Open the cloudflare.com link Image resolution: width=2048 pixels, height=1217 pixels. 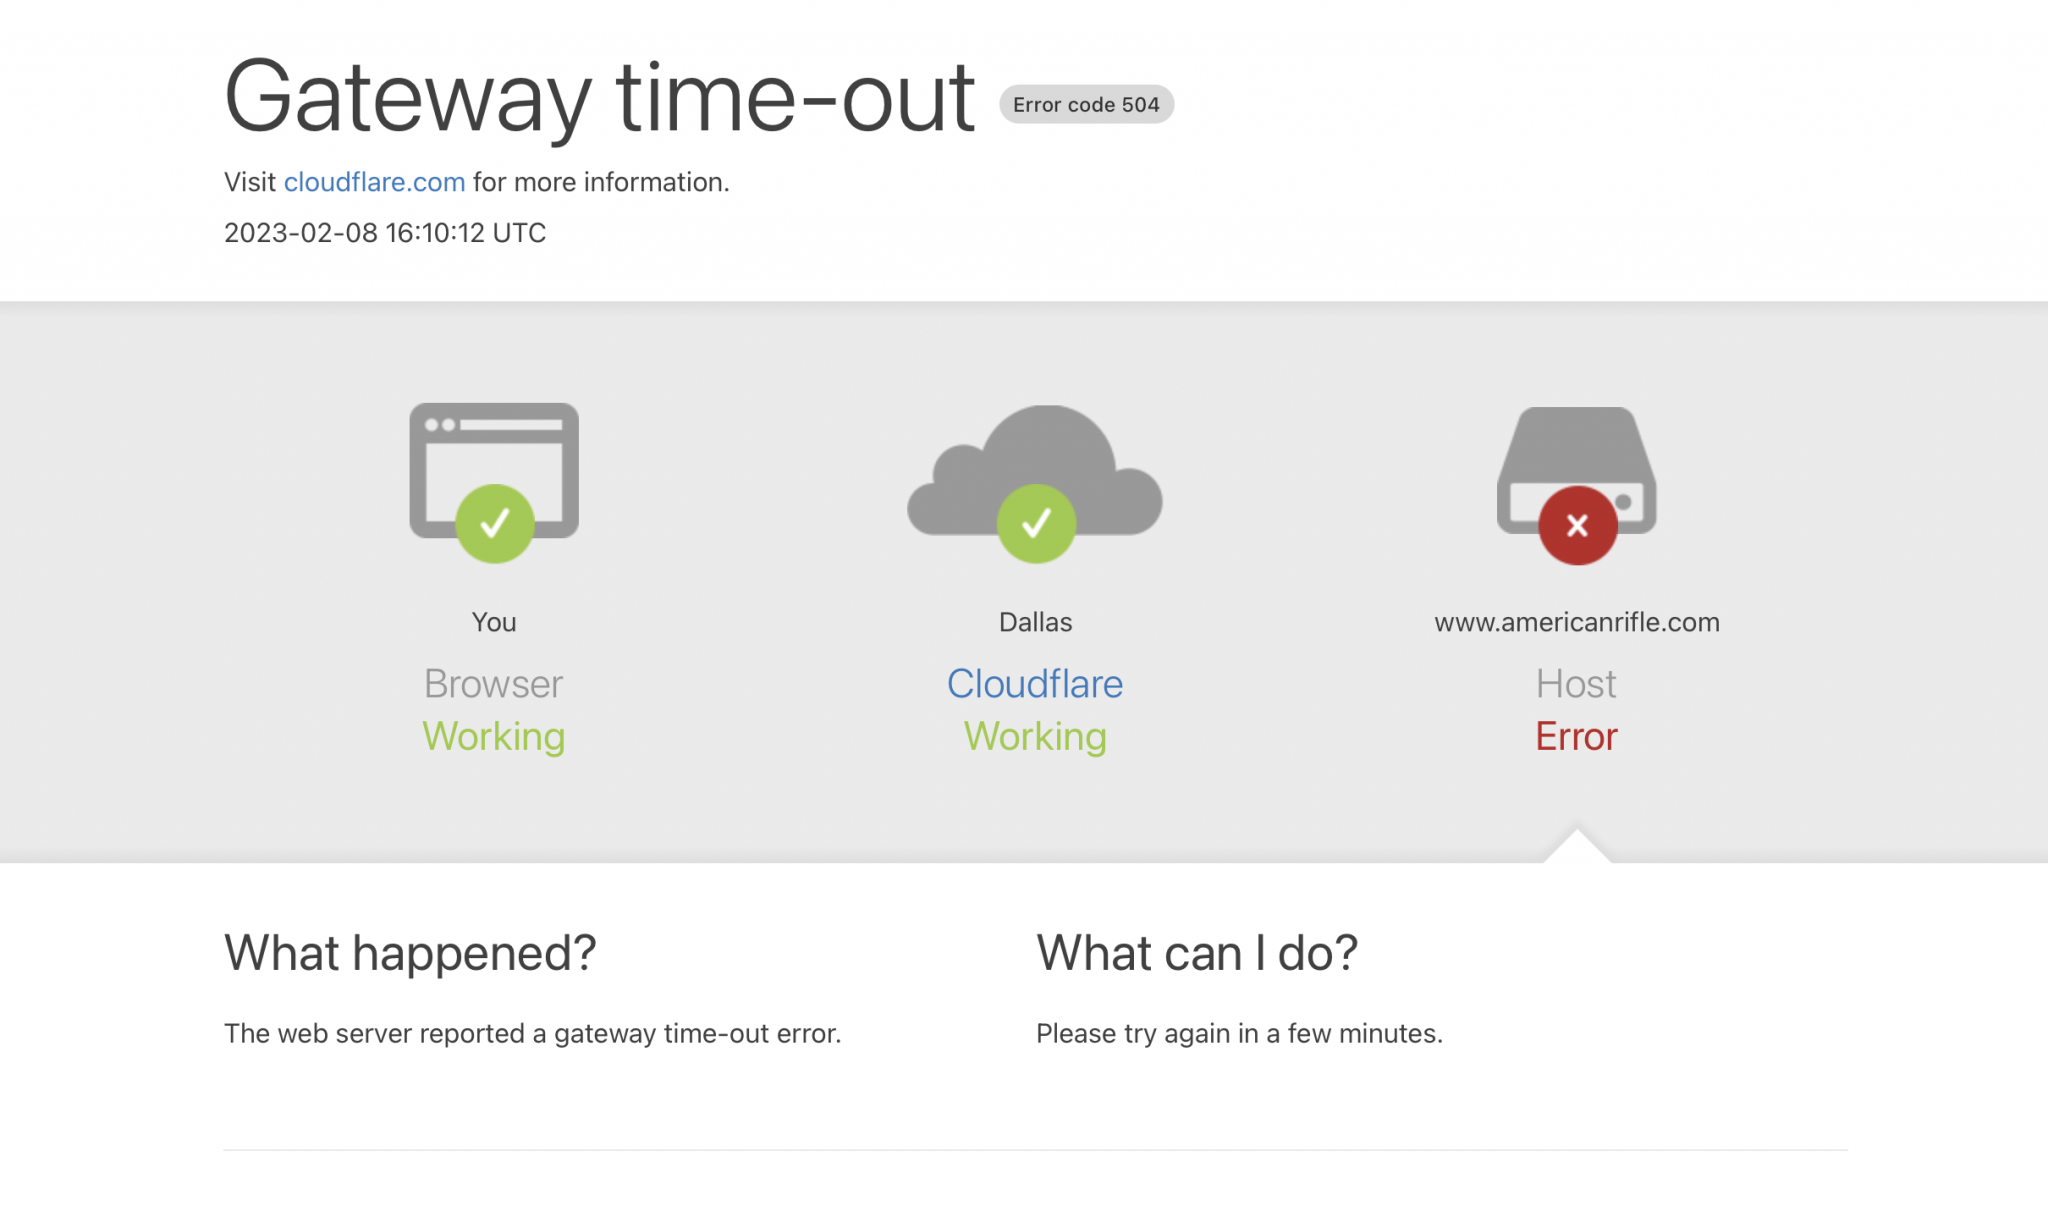coord(374,182)
